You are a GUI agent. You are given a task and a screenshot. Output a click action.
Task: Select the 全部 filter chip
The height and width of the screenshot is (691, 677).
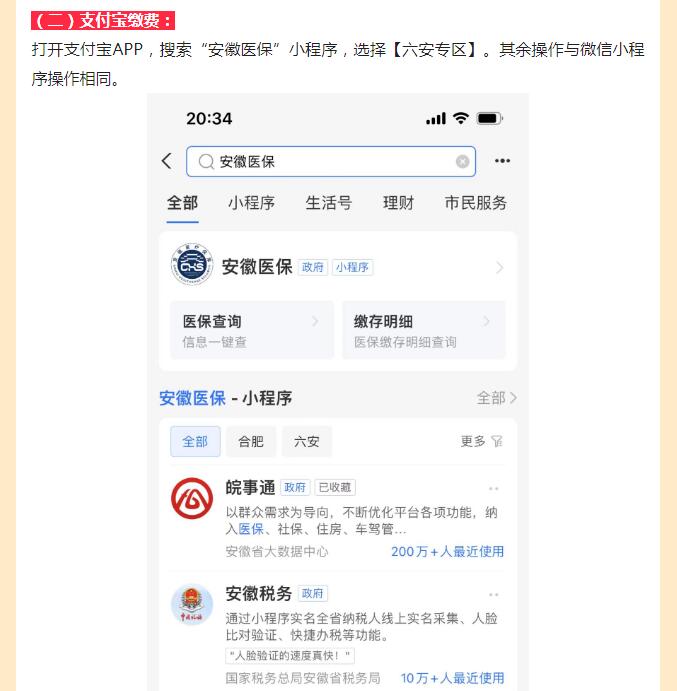tap(195, 441)
